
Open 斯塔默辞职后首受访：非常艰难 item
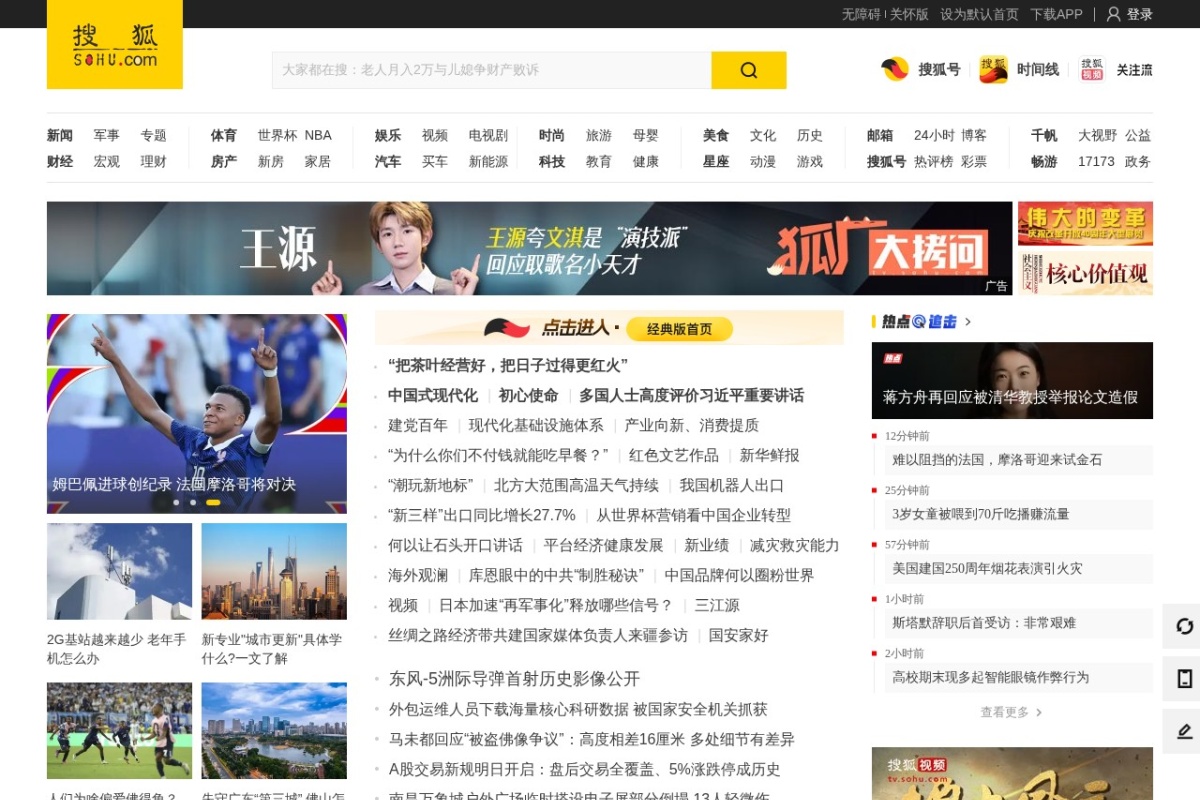tap(984, 622)
